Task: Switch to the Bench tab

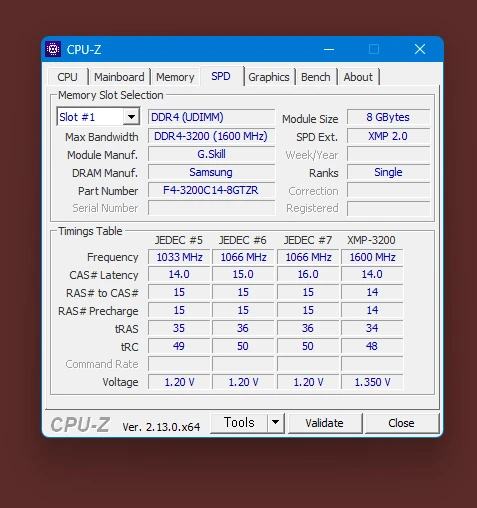Action: (316, 77)
